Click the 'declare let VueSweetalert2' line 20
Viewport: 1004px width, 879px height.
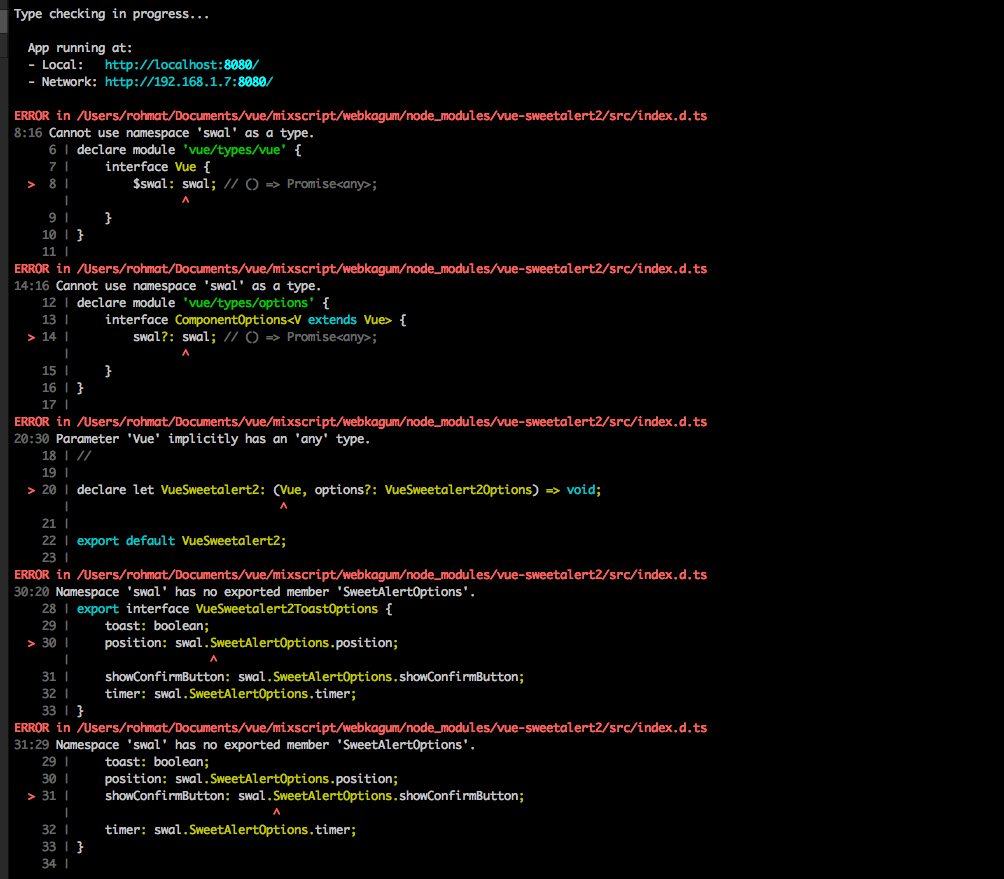[x=339, y=490]
